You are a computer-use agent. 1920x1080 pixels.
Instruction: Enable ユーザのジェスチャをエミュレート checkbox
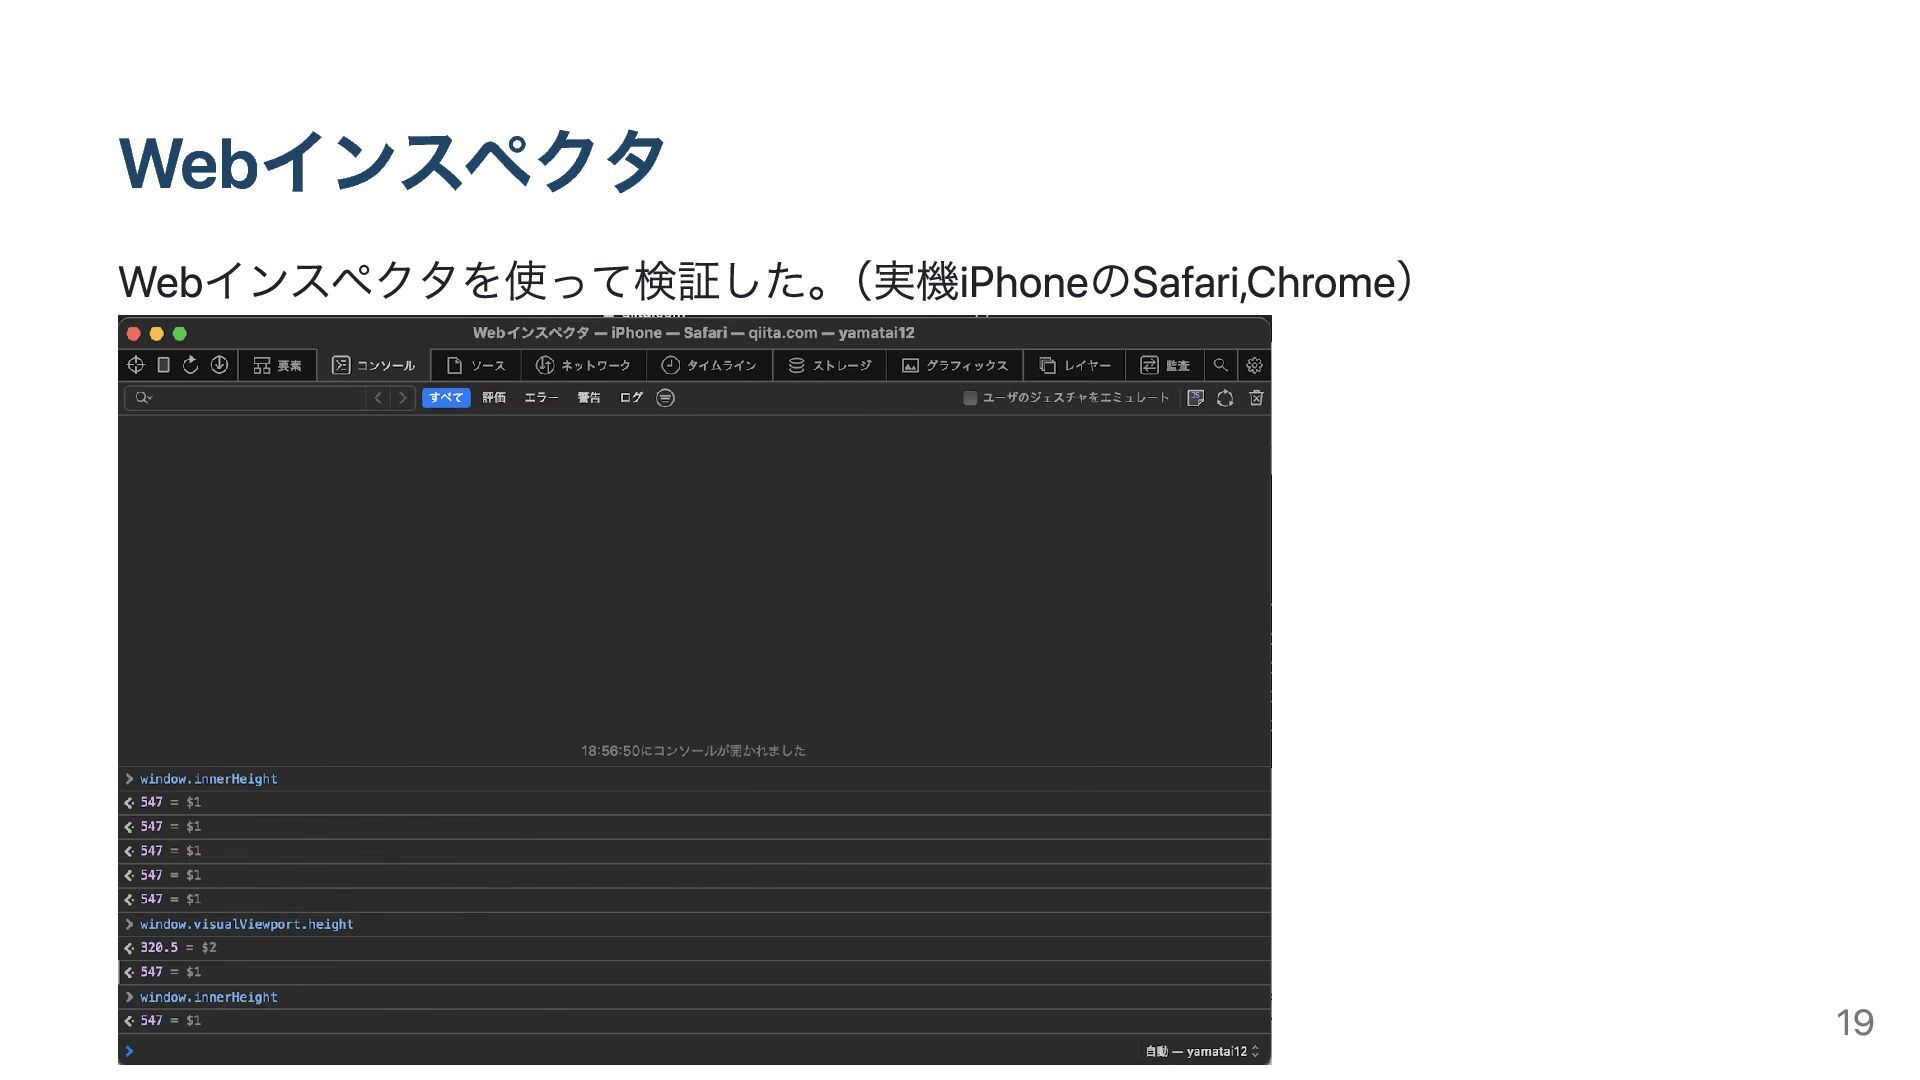[x=969, y=398]
